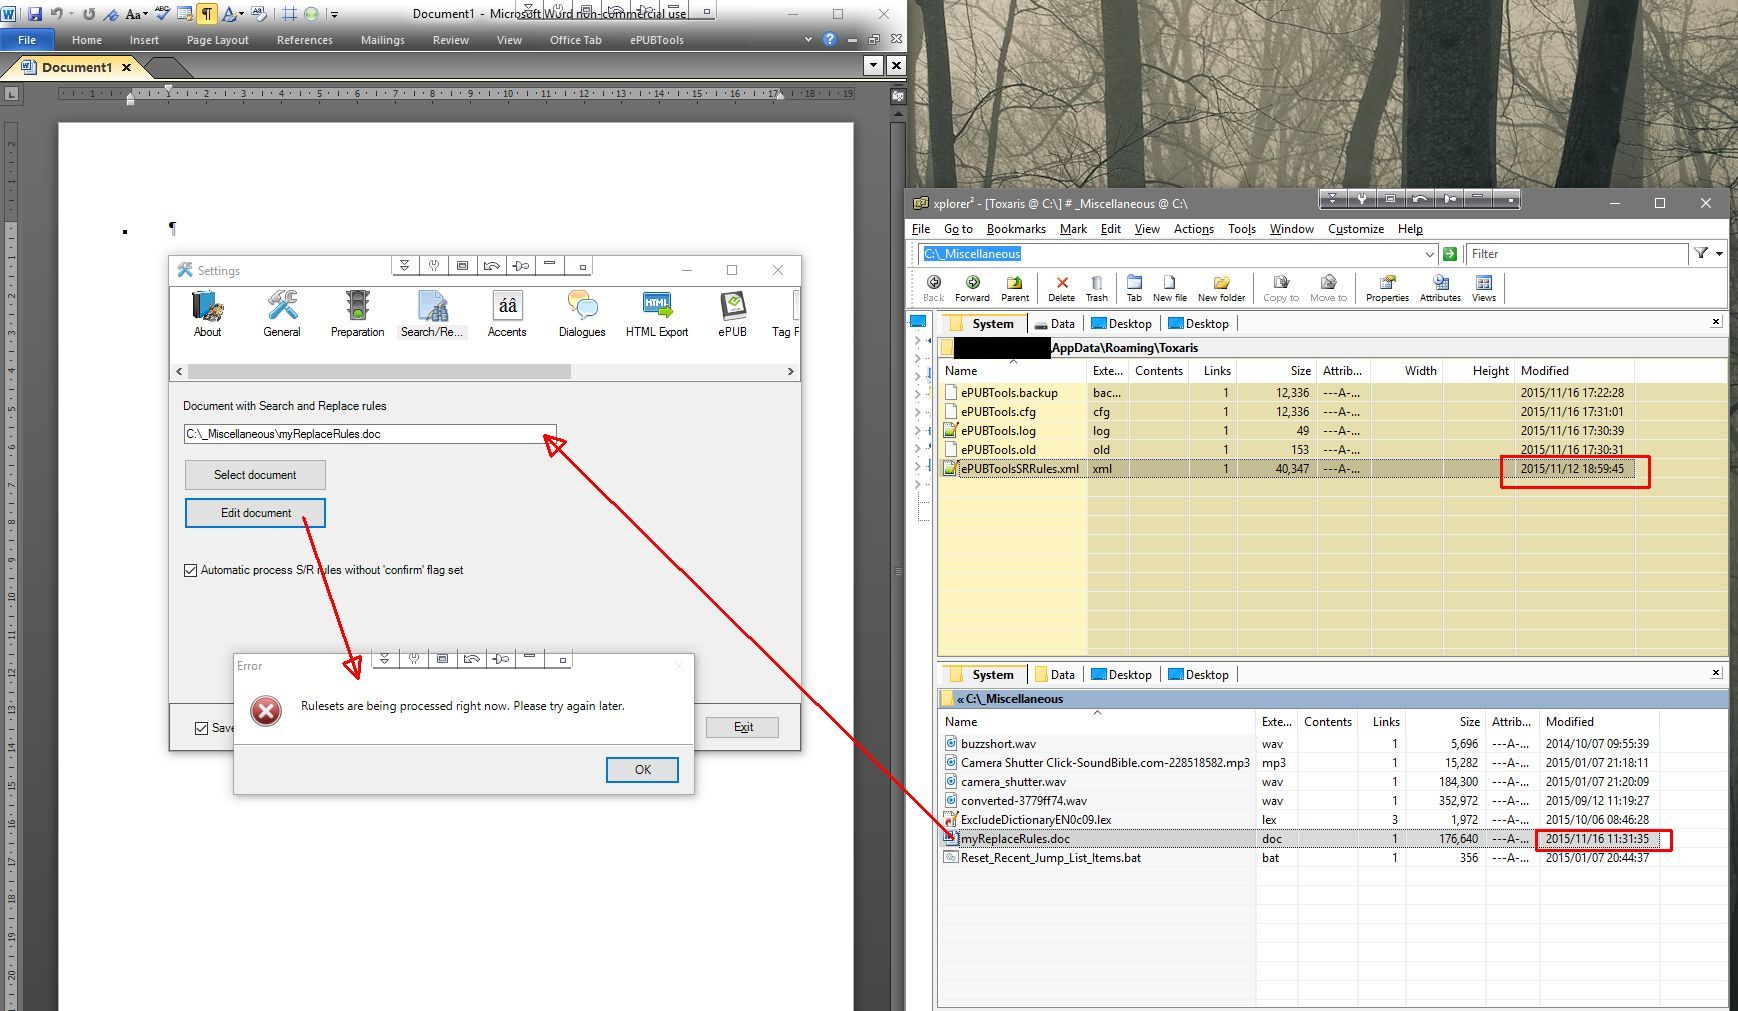
Task: Click Delete in xplorer² toolbar
Action: (1062, 288)
